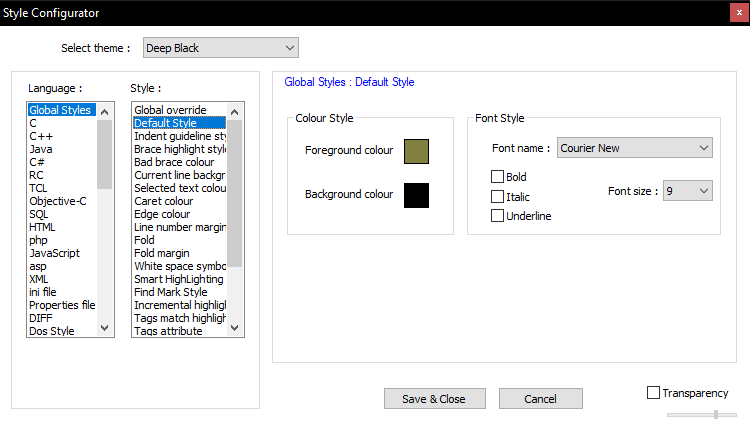Select Incremental highlight style
Screen dimensions: 750x426
click(x=179, y=305)
